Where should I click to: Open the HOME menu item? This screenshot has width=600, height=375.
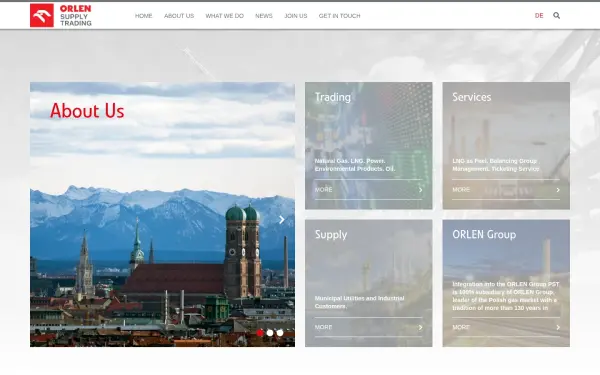click(143, 16)
